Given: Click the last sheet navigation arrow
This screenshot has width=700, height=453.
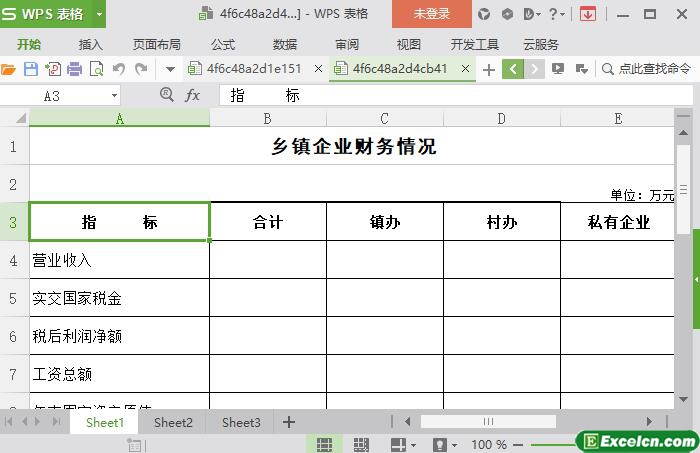Looking at the screenshot, I should click(56, 422).
